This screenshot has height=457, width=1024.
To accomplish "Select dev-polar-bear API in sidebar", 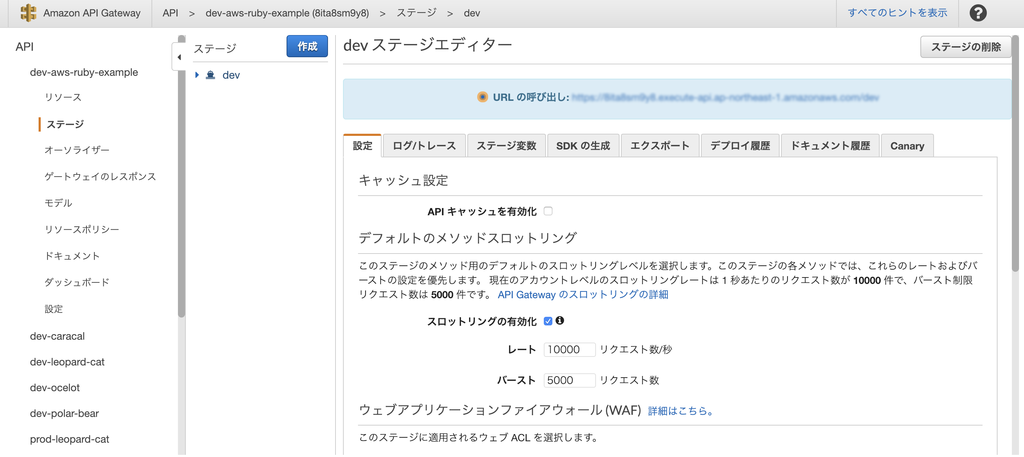I will [x=65, y=413].
